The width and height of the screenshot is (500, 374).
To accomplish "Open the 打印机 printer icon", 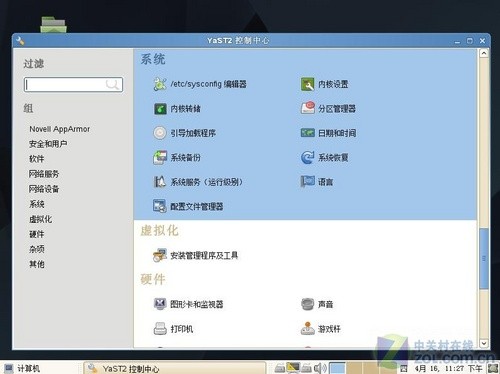I will coord(160,329).
